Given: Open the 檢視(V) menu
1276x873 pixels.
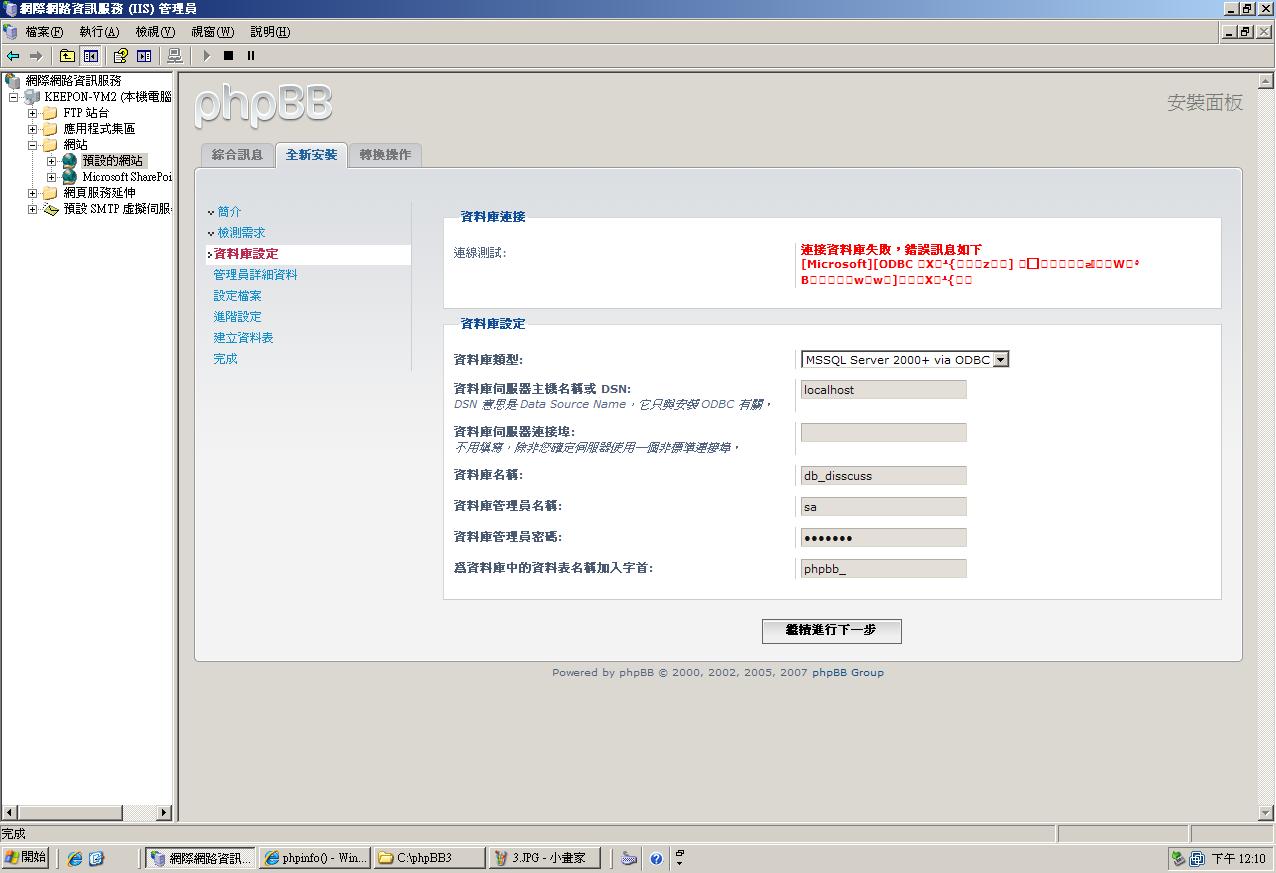Looking at the screenshot, I should (x=155, y=32).
